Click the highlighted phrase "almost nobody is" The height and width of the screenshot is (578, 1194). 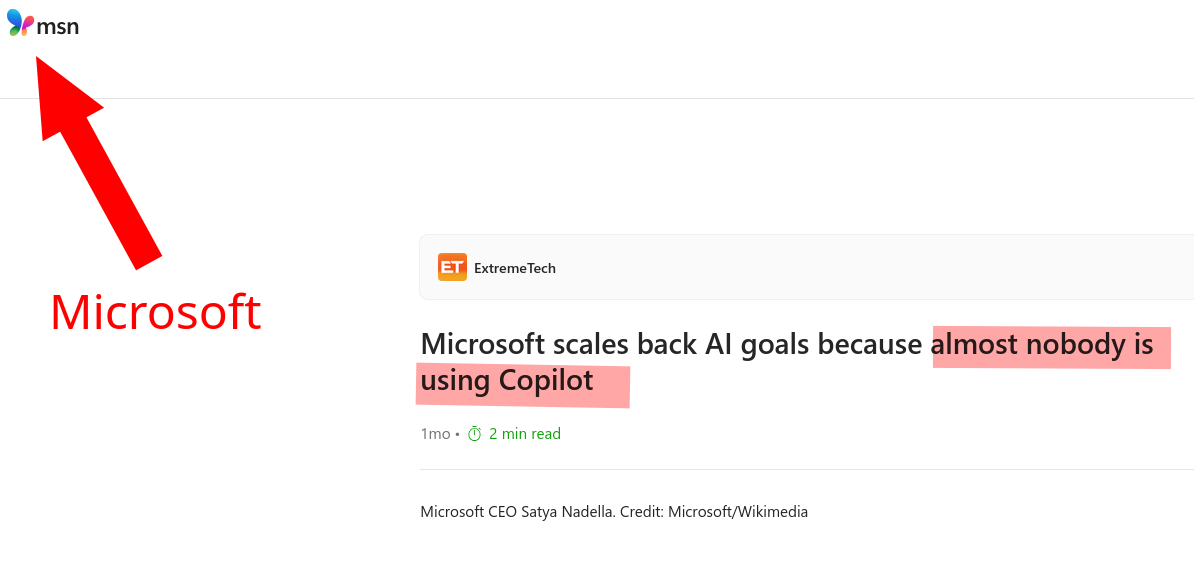1042,346
